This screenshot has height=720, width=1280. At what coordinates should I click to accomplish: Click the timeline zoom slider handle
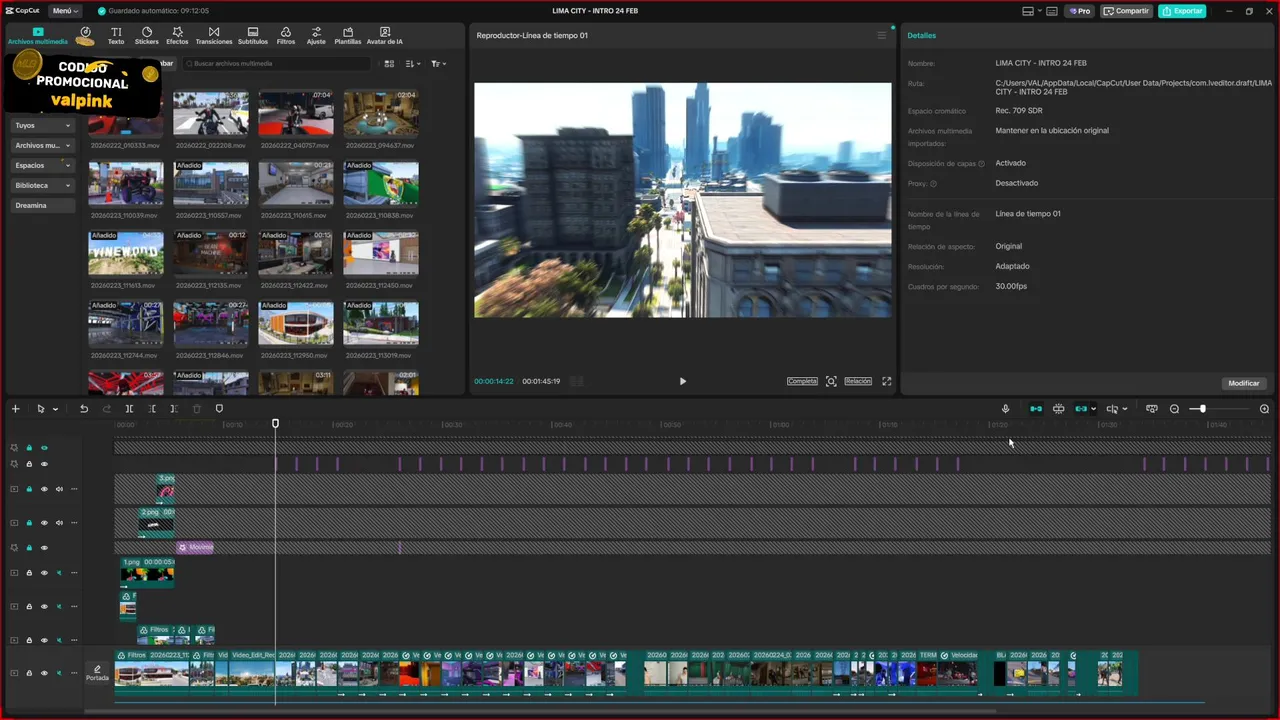click(x=1202, y=409)
